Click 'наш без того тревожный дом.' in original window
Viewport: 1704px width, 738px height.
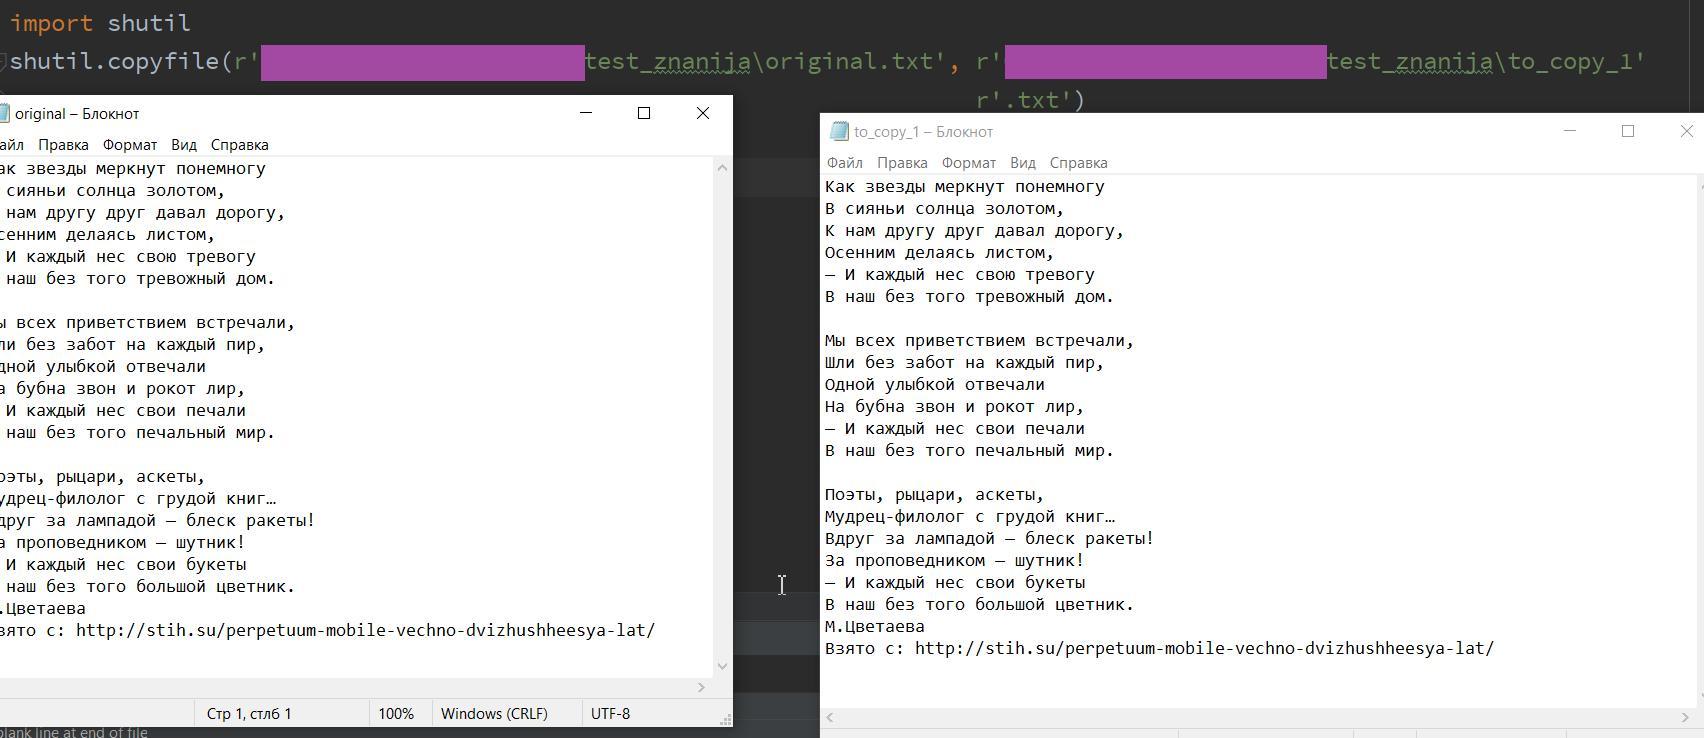(140, 279)
